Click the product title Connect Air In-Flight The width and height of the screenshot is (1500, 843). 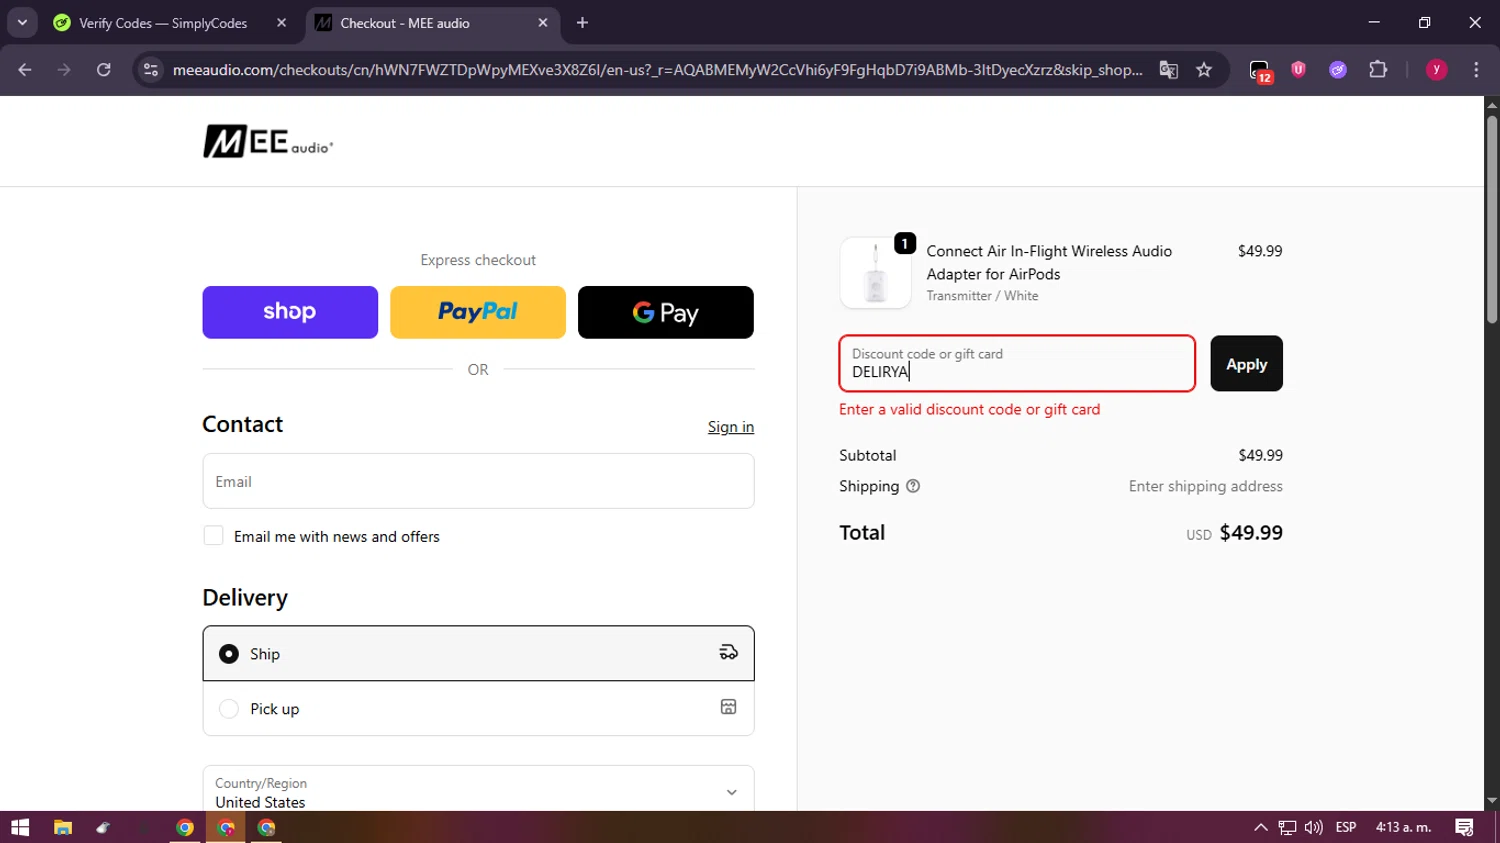click(x=1049, y=262)
